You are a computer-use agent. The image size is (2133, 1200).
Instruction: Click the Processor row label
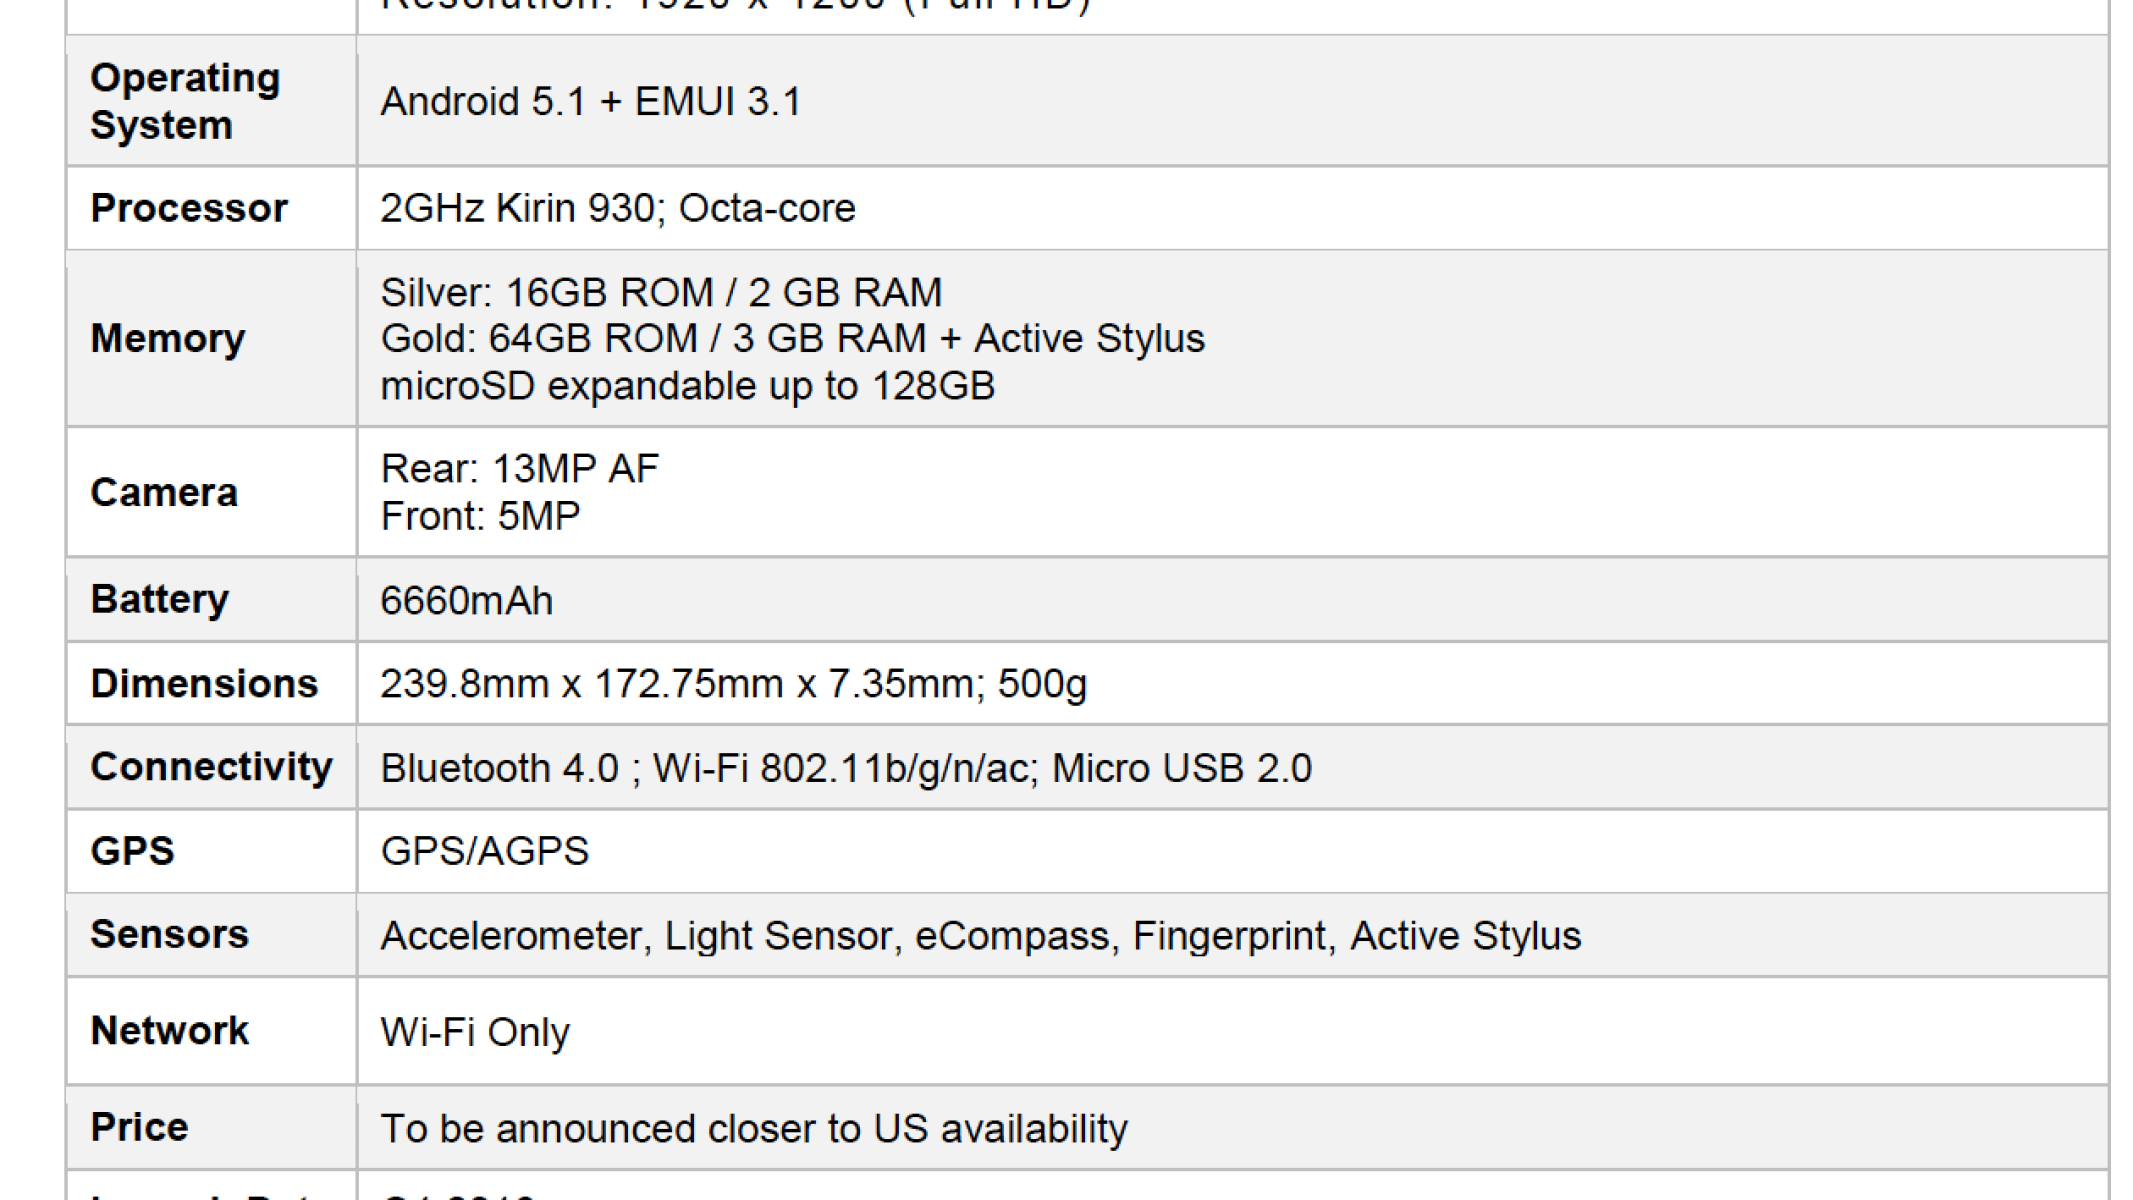coord(189,208)
